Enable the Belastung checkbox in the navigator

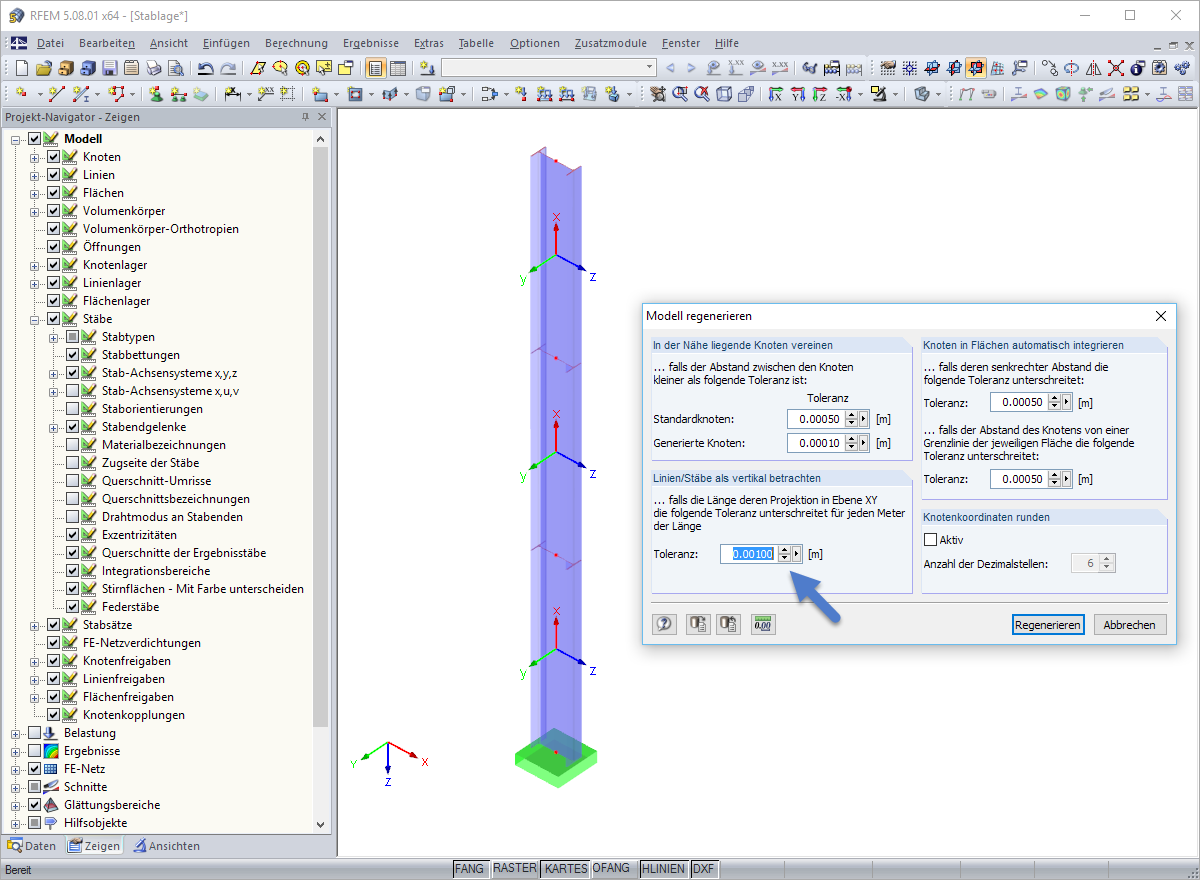coord(35,733)
